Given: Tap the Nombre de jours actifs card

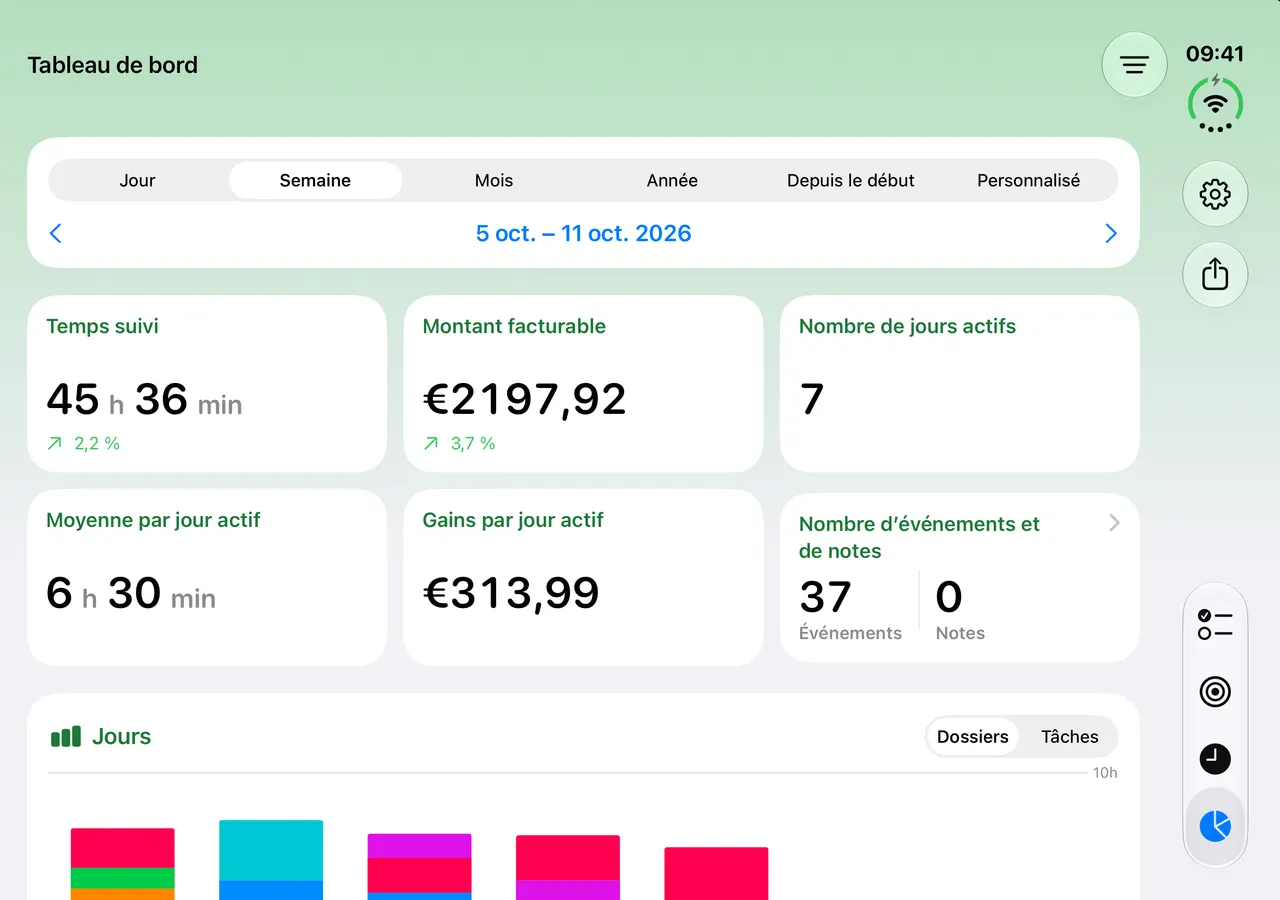Looking at the screenshot, I should 959,384.
